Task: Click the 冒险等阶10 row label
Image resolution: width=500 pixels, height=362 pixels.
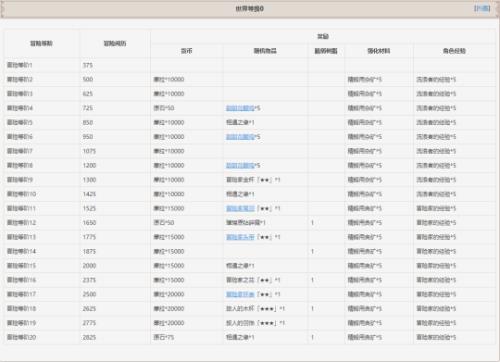Action: click(x=21, y=194)
